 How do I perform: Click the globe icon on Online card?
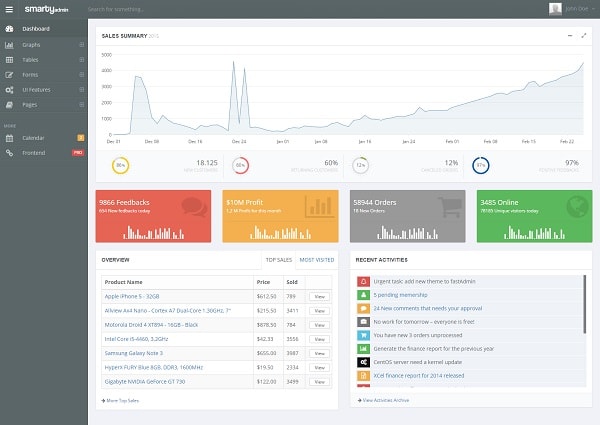(x=575, y=207)
